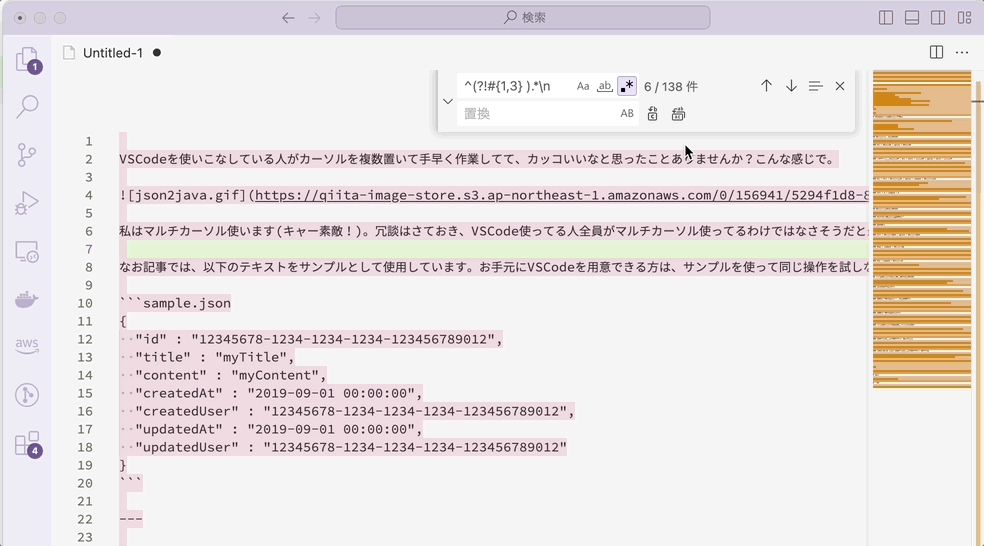The width and height of the screenshot is (984, 546).
Task: Click the ![json2java.gif] text on line 4
Action: (x=184, y=195)
